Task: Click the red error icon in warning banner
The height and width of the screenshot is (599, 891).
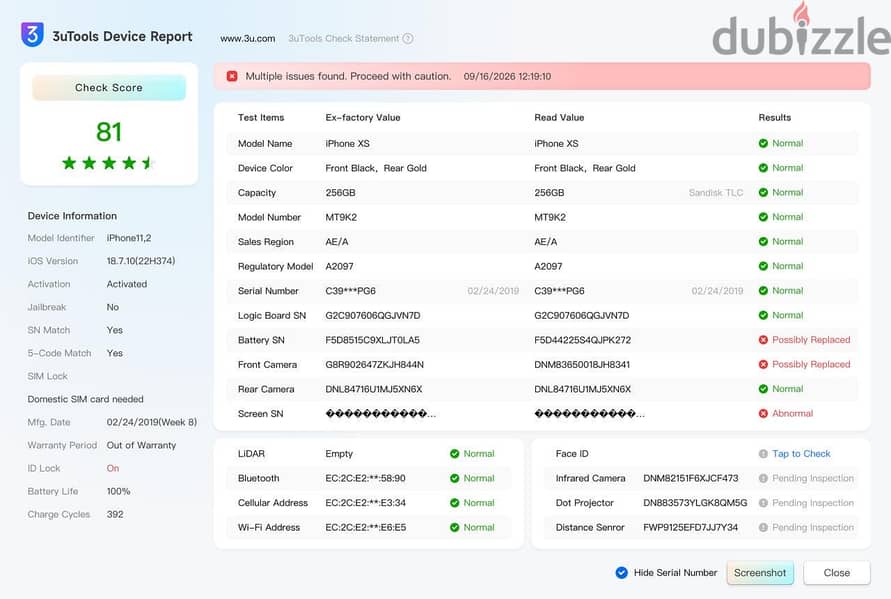Action: point(232,76)
